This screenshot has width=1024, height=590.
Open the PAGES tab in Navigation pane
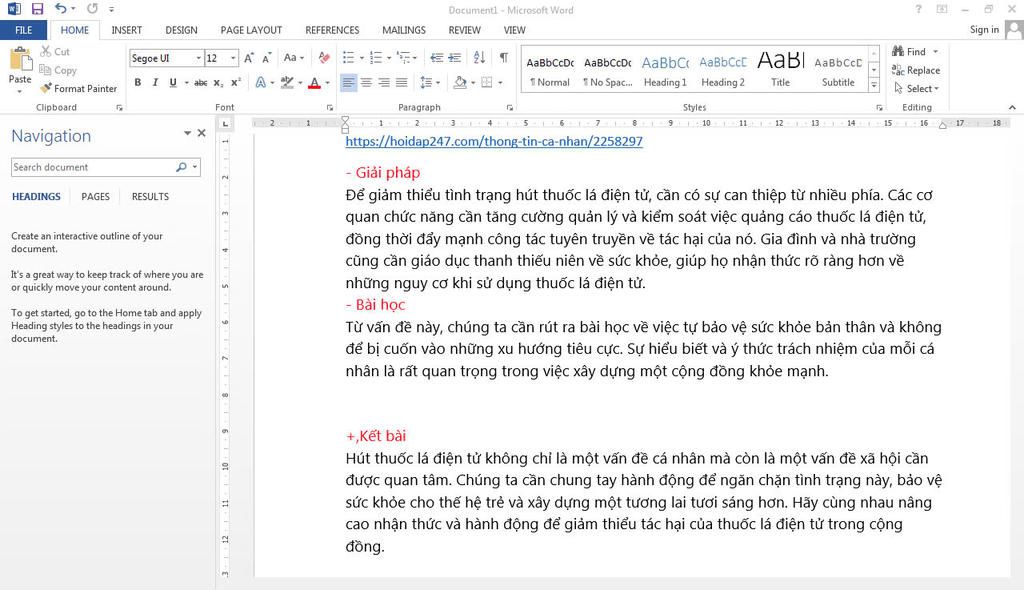click(x=95, y=197)
